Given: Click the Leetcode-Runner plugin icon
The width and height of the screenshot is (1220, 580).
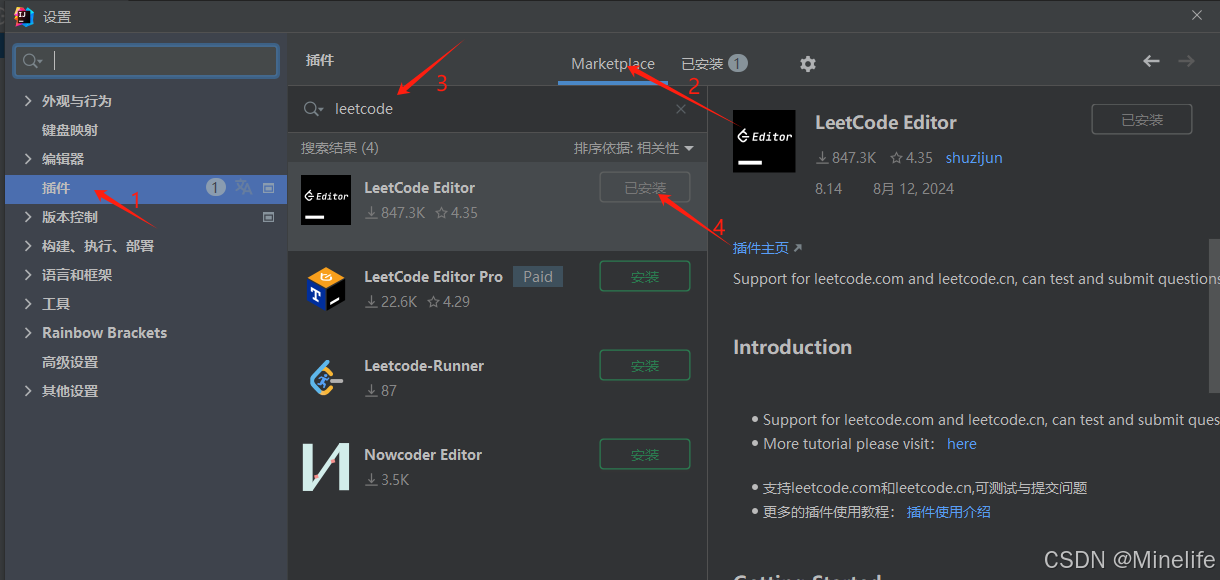Looking at the screenshot, I should click(x=326, y=377).
